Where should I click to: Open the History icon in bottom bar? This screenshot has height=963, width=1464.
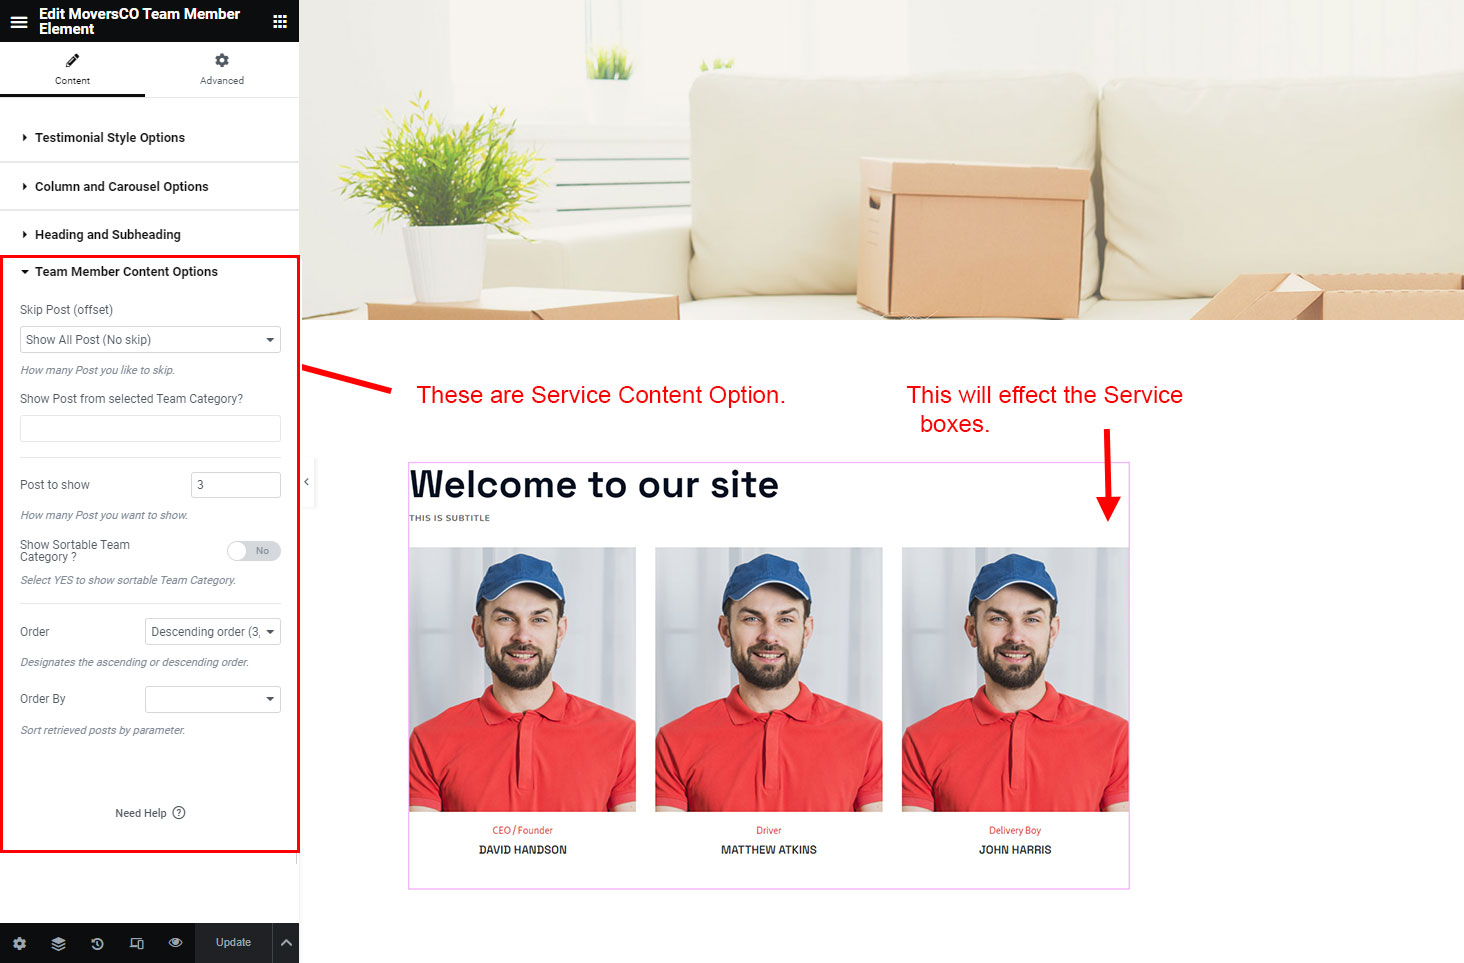coord(97,943)
